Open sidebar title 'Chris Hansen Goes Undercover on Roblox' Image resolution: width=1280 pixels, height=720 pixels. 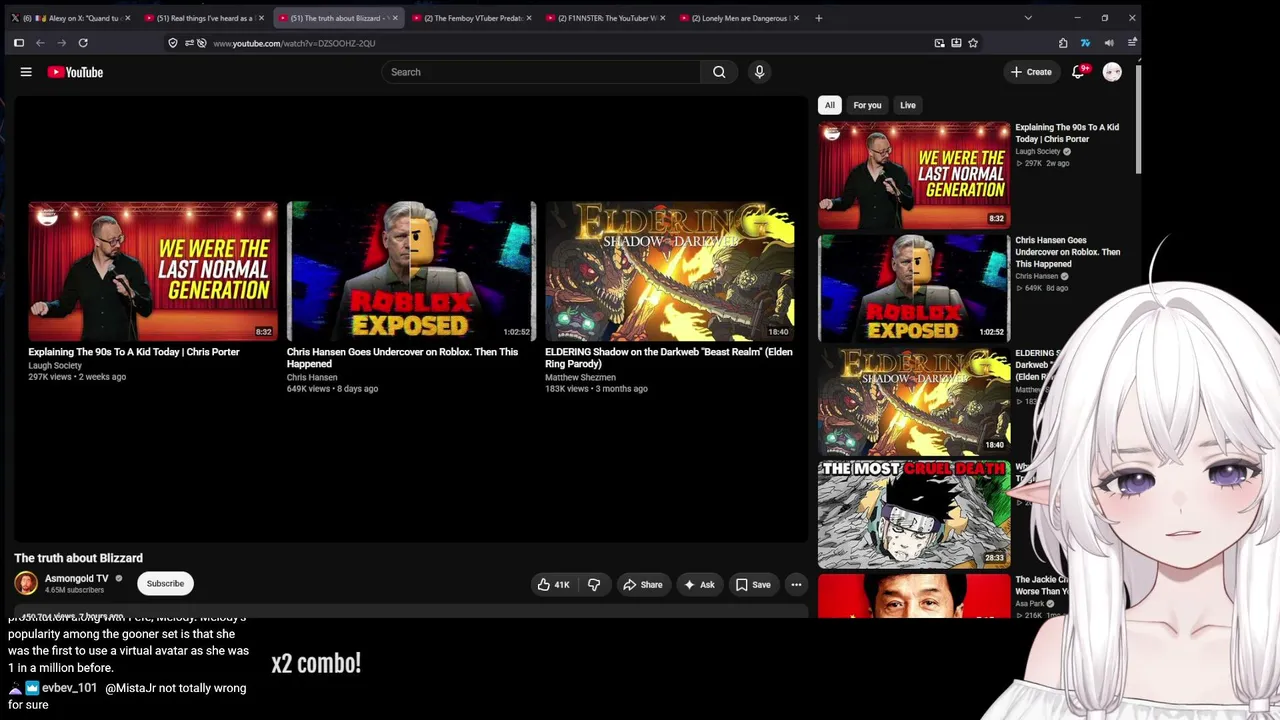point(1067,252)
